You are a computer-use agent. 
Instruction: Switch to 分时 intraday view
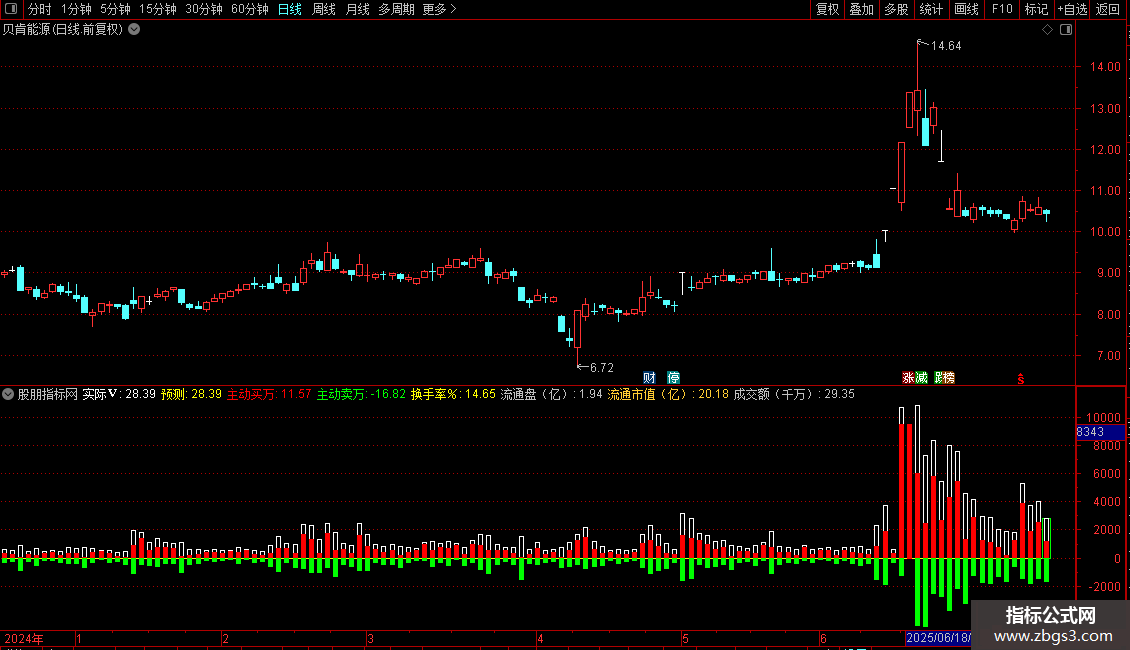point(40,9)
